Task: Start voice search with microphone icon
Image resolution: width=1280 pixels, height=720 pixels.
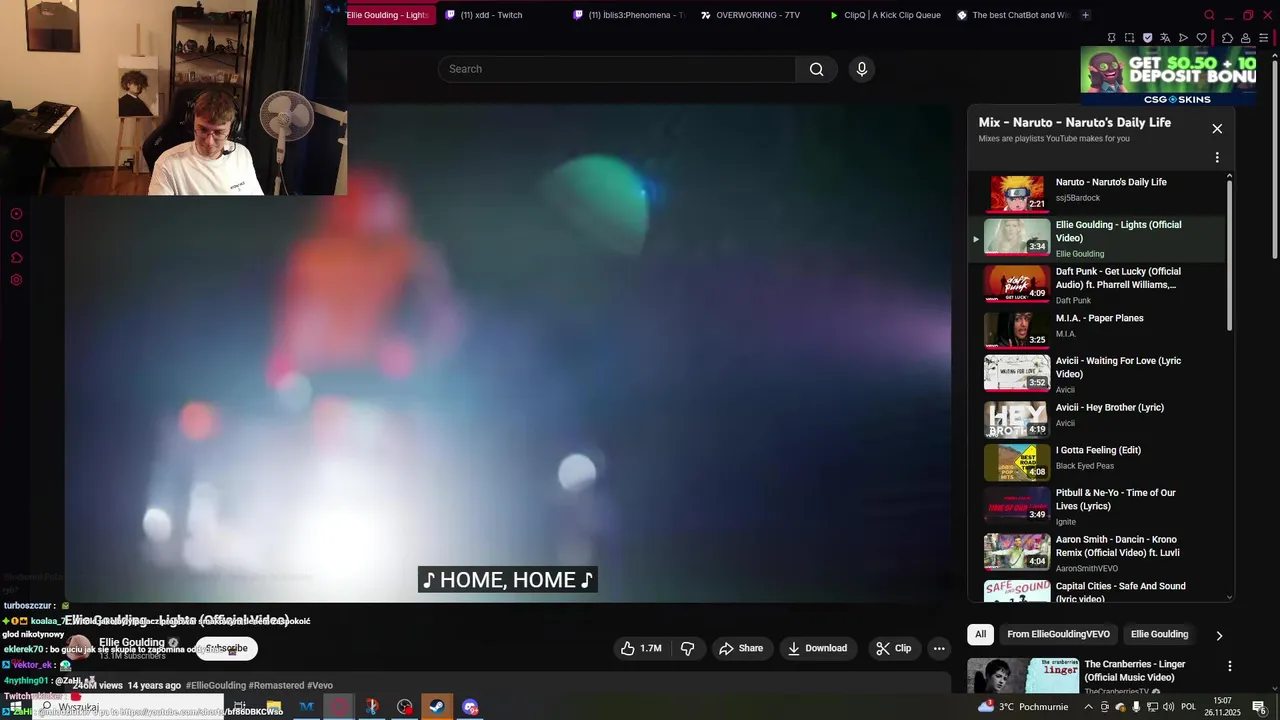Action: point(862,69)
